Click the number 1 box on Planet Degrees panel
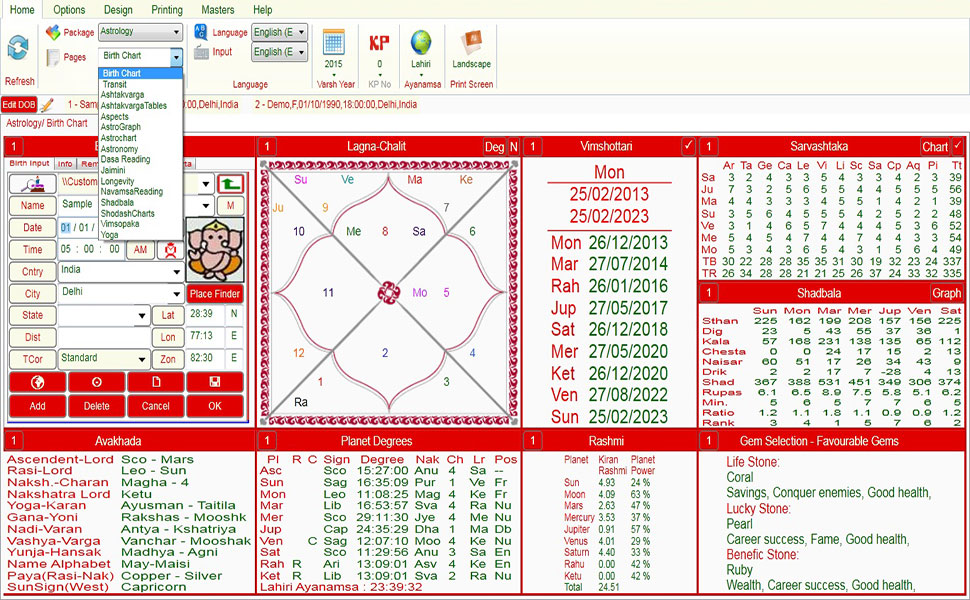970x600 pixels. point(267,441)
